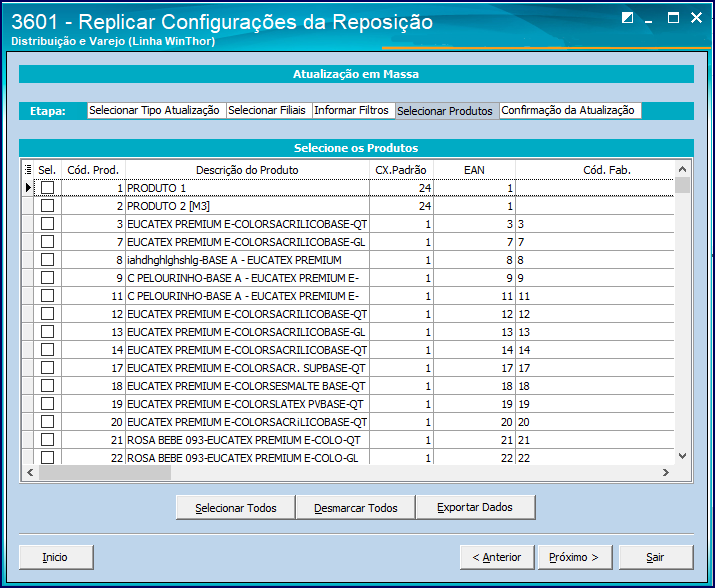Screen dimensions: 715x588
Task: Tick the checkbox for product code 19
Action: pos(47,404)
